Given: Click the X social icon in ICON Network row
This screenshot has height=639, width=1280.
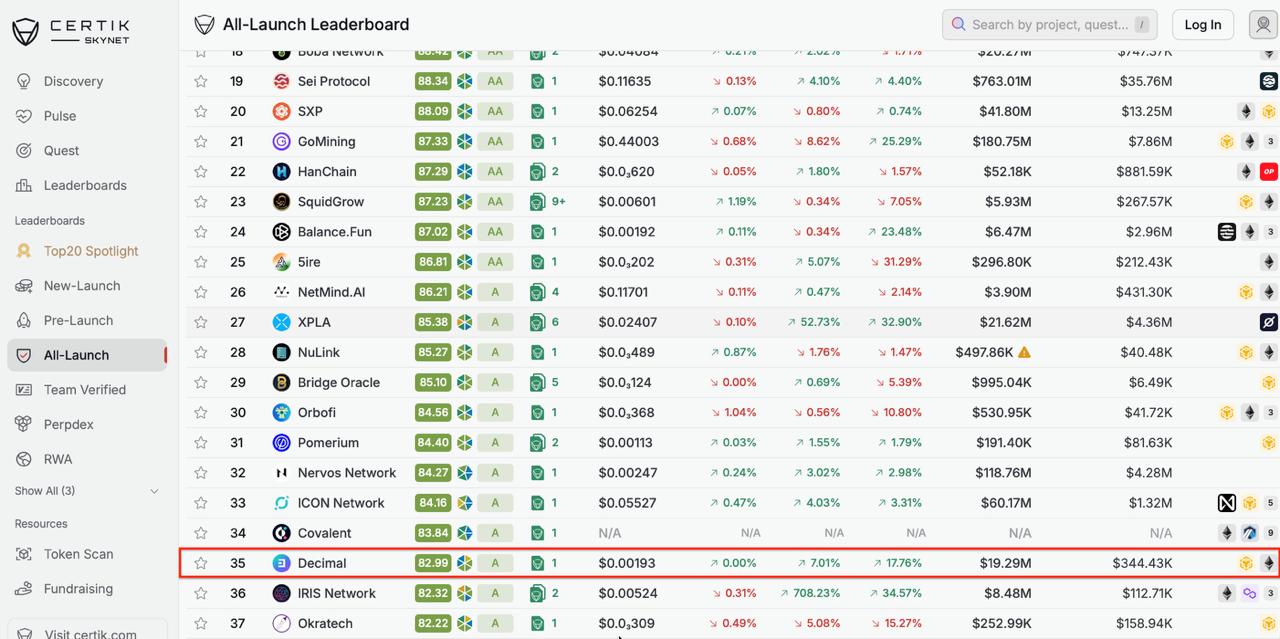Looking at the screenshot, I should pos(1227,503).
